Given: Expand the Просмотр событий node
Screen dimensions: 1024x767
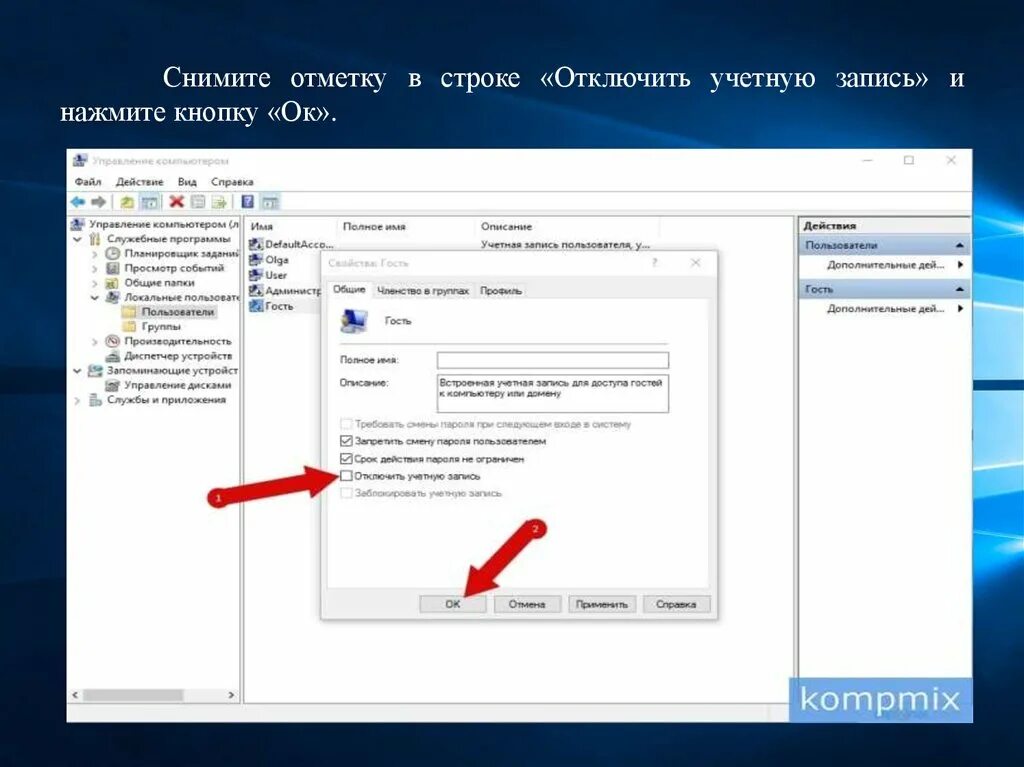Looking at the screenshot, I should (x=95, y=269).
